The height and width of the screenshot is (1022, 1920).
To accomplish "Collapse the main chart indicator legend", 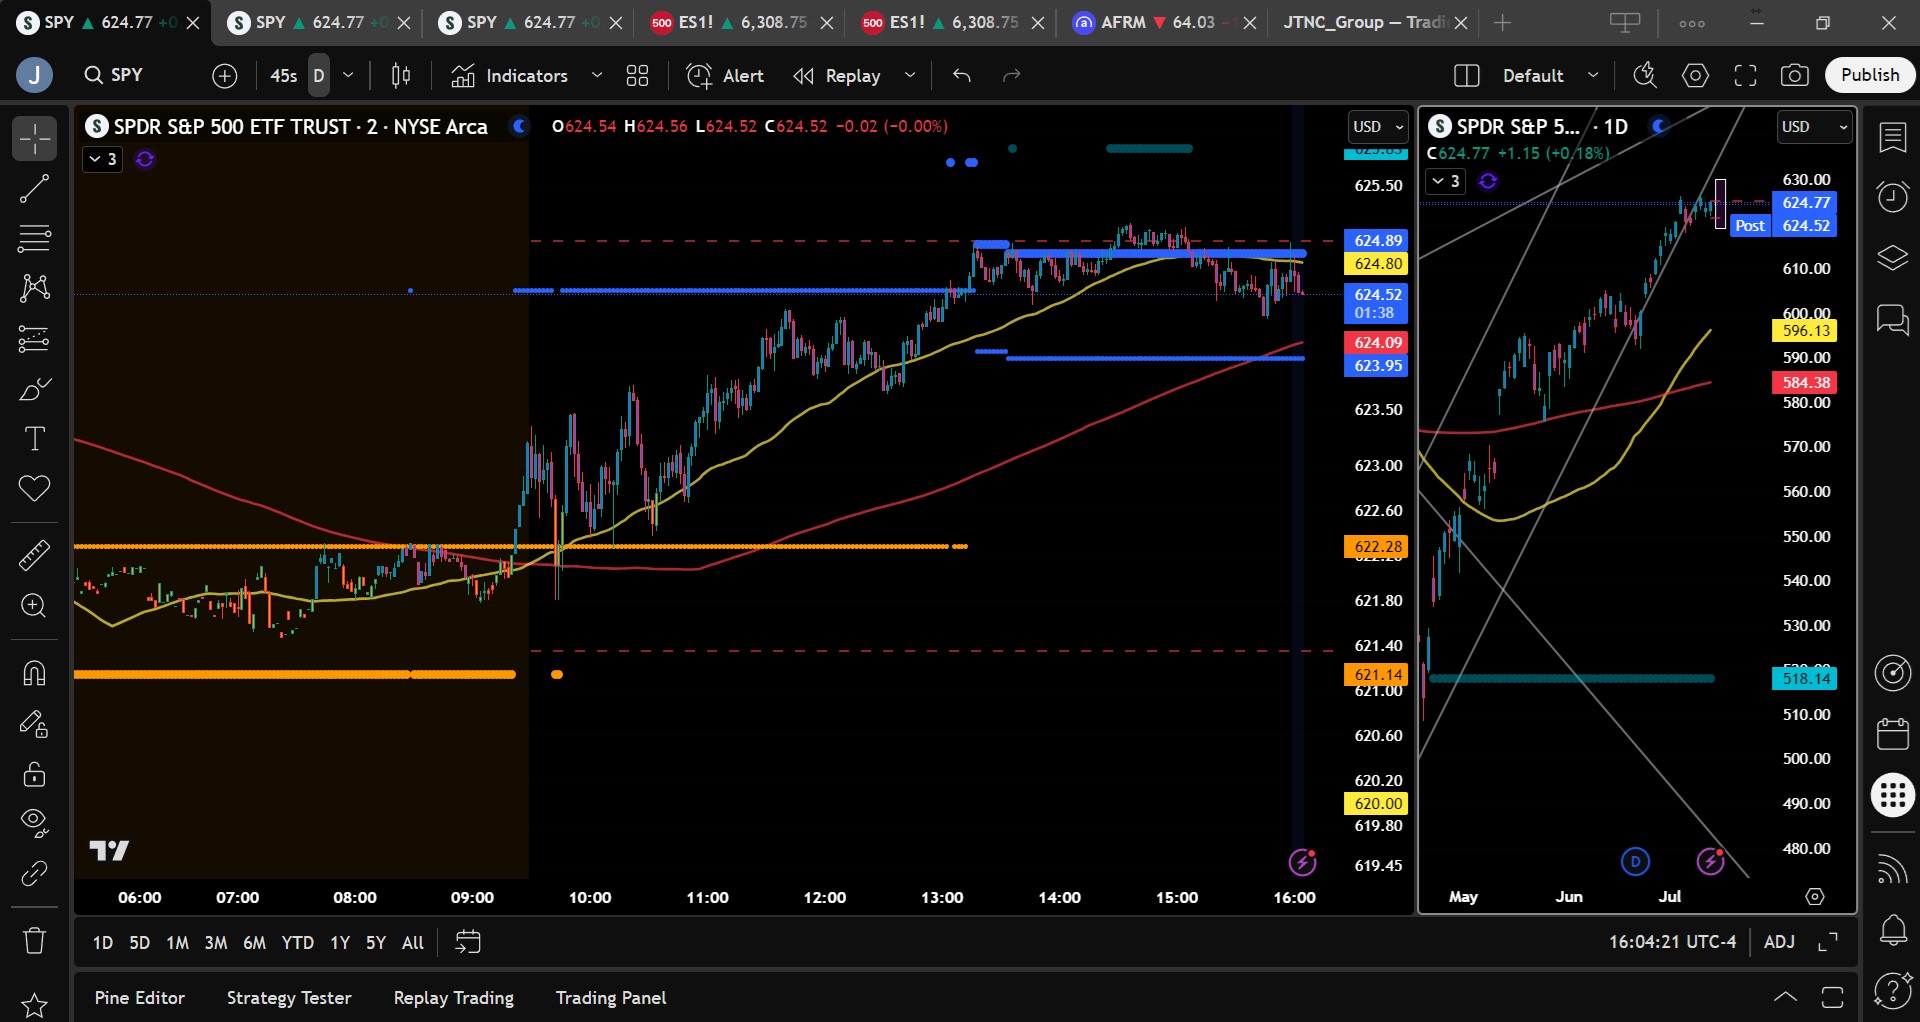I will tap(102, 159).
